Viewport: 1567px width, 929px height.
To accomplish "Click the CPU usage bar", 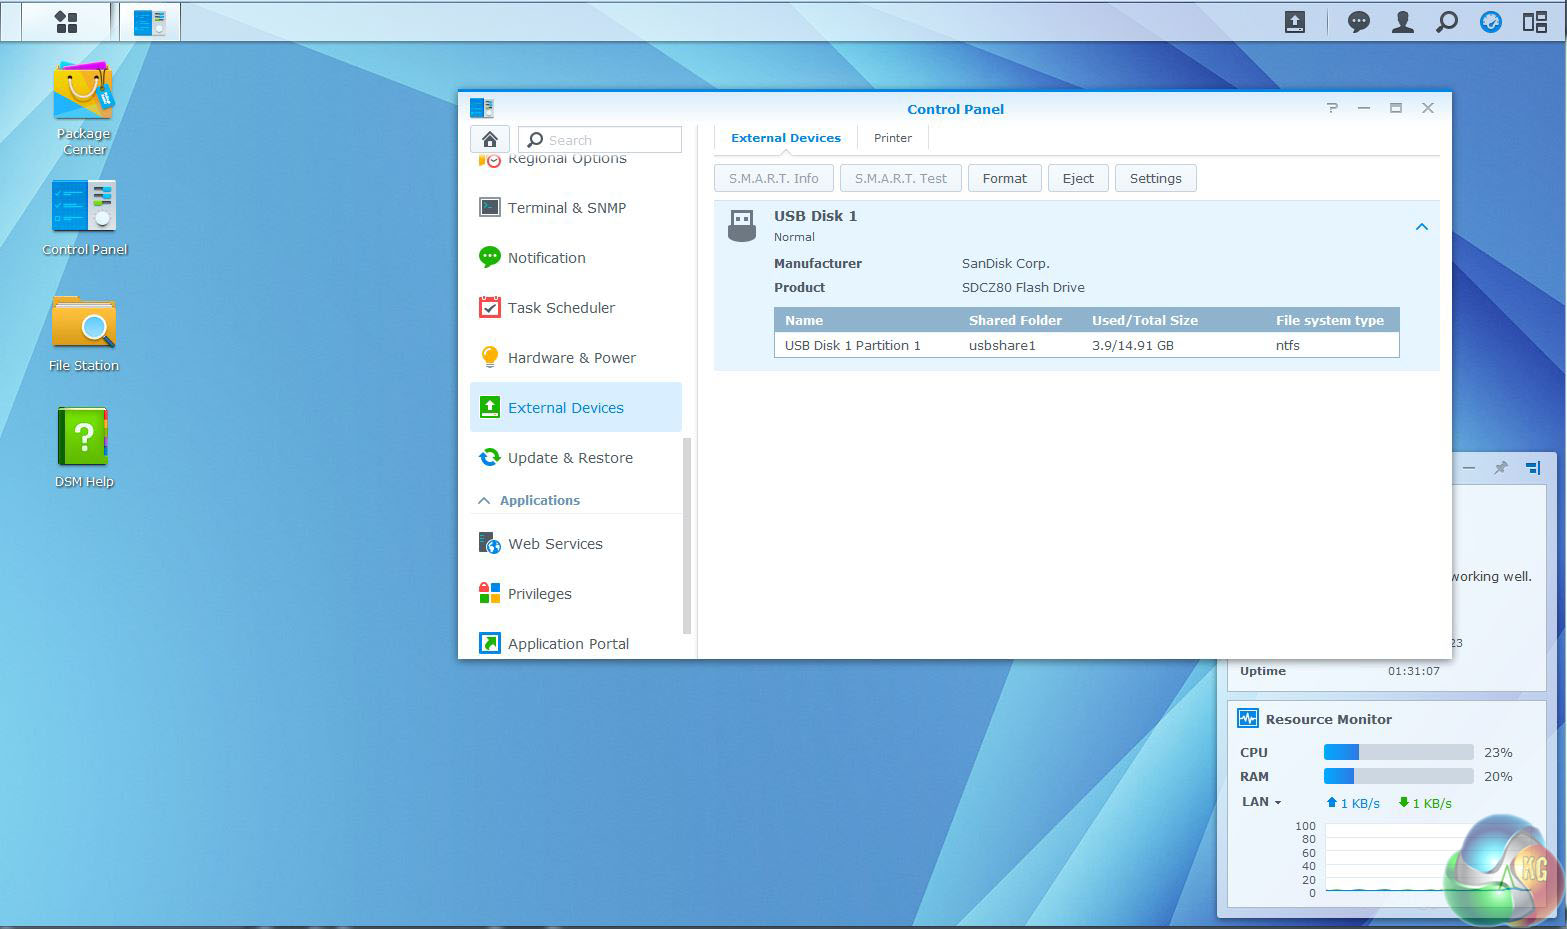I will click(1398, 752).
